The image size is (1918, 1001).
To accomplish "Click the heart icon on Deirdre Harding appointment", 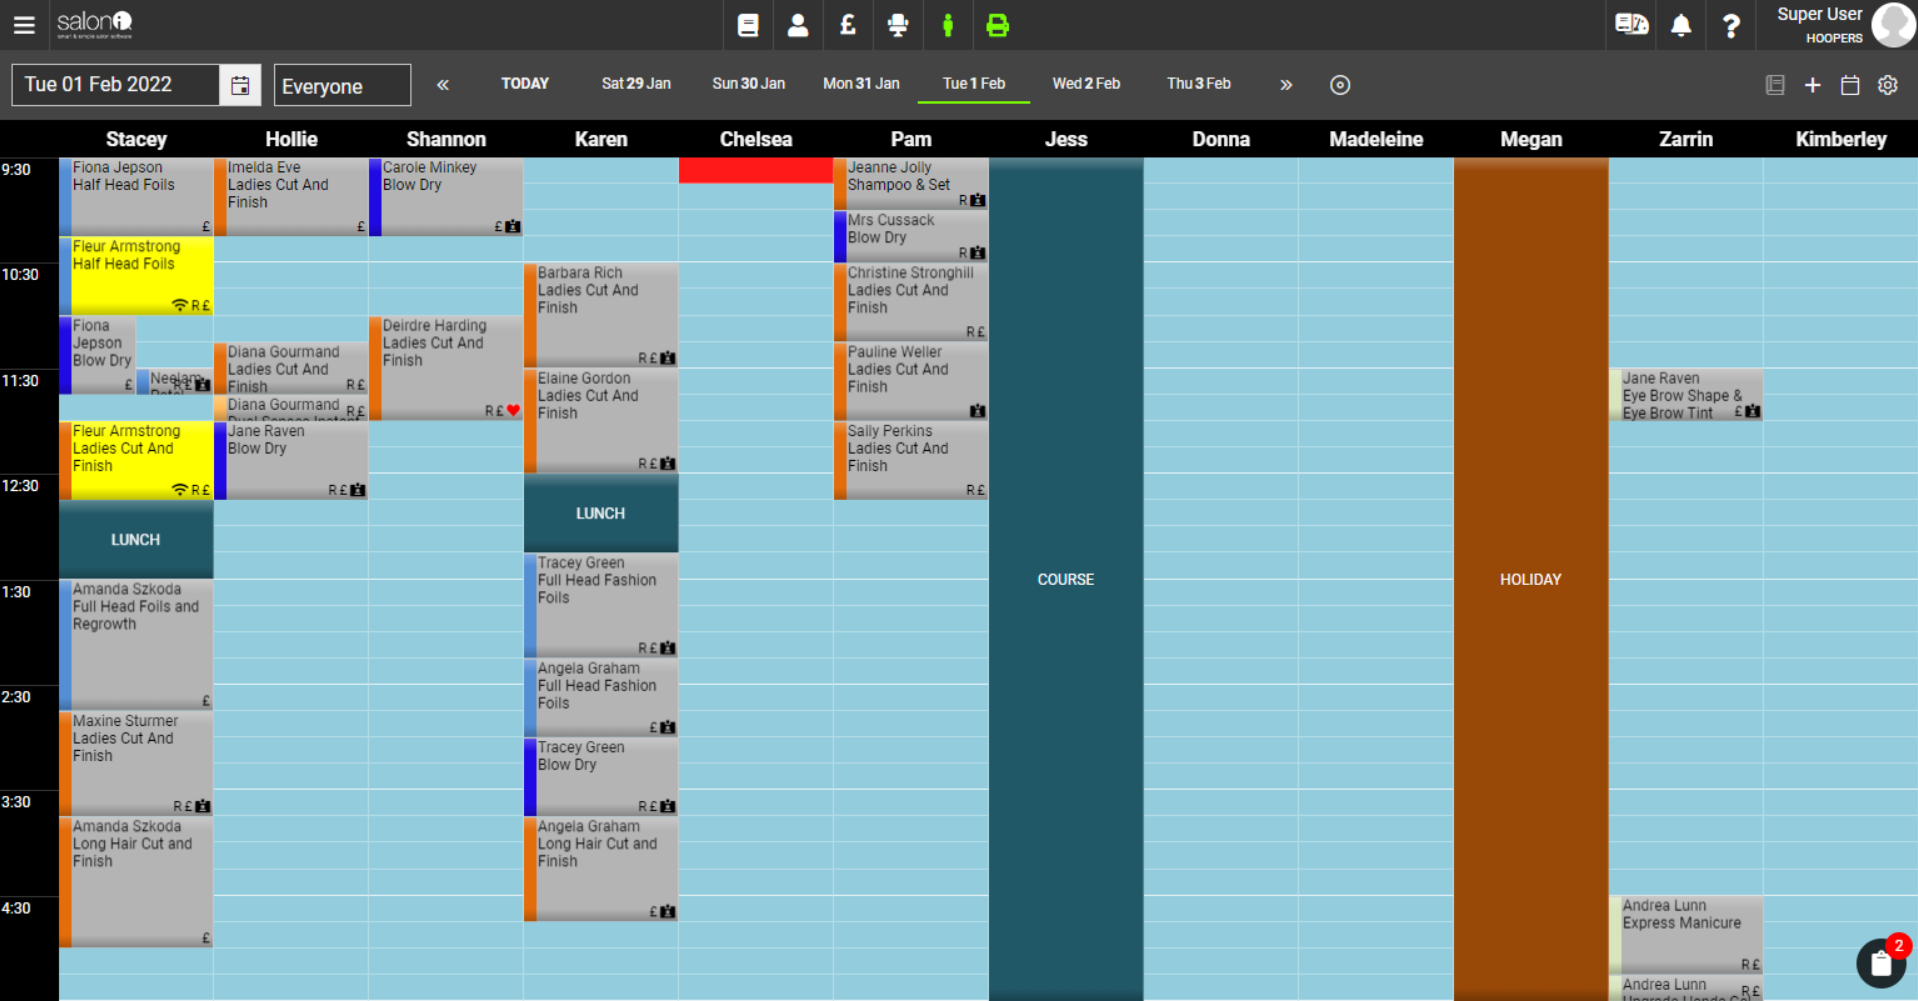I will pyautogui.click(x=513, y=410).
